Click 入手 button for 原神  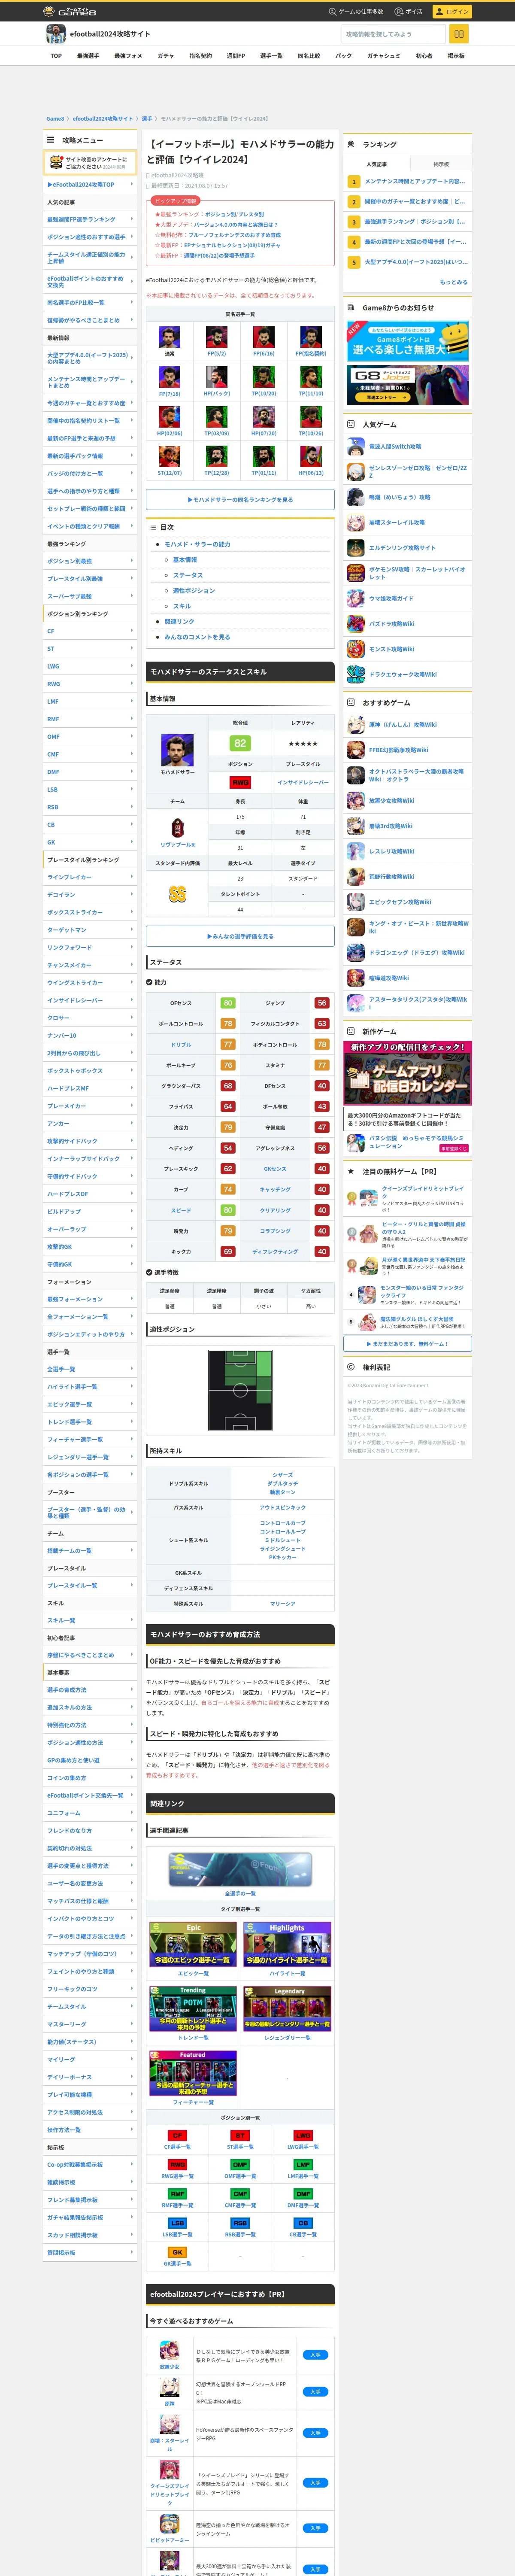click(315, 2392)
